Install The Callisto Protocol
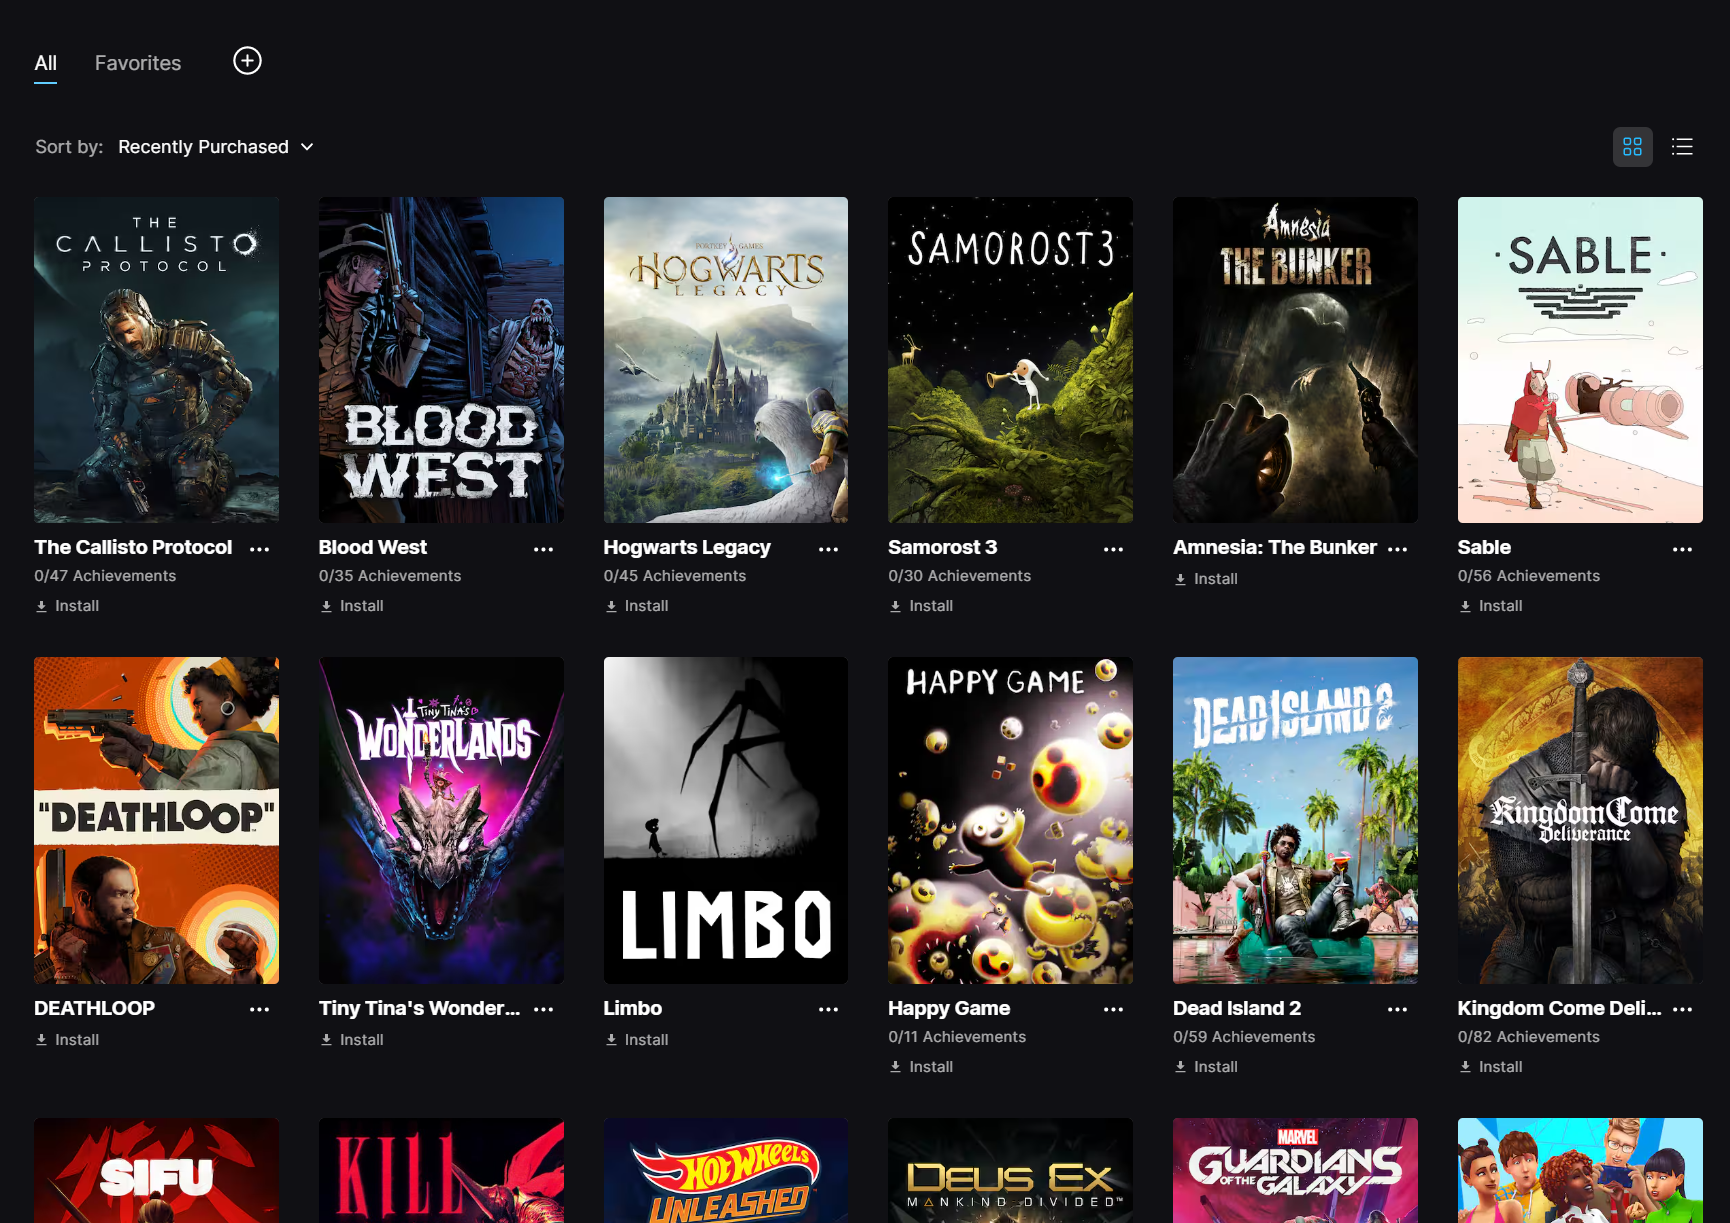This screenshot has width=1730, height=1223. coord(67,606)
